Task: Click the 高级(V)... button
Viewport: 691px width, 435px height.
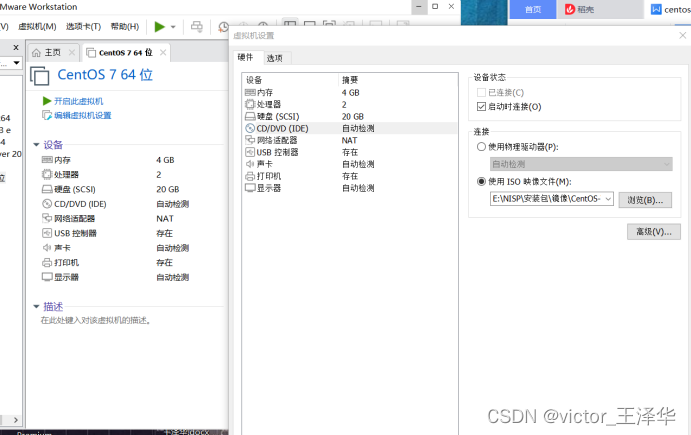Action: click(654, 232)
